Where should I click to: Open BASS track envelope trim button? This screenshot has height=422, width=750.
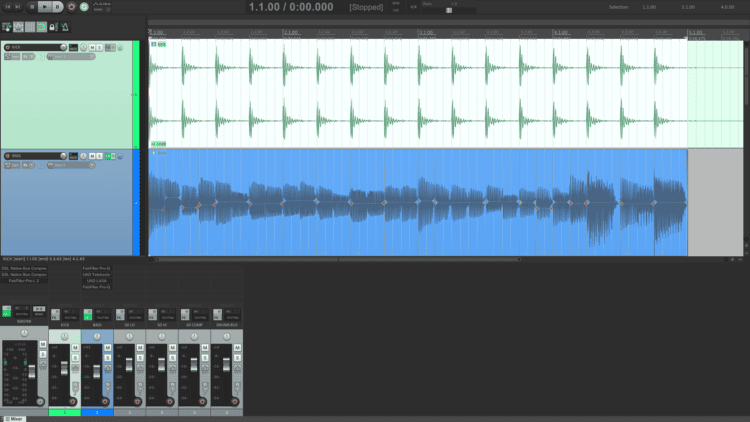(x=12, y=165)
